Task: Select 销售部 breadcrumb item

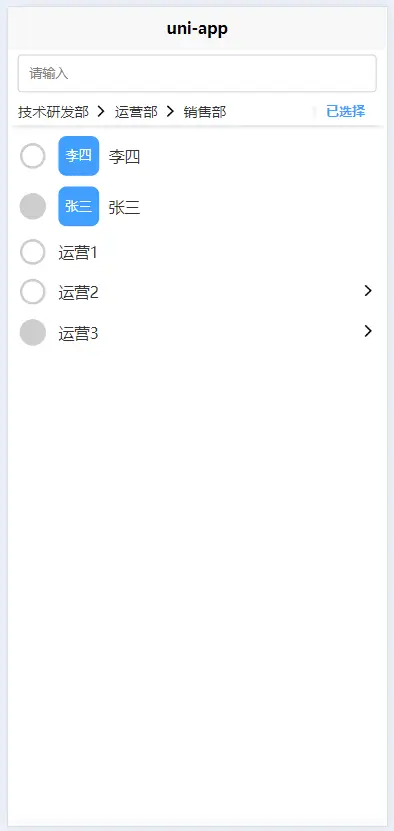Action: (205, 112)
